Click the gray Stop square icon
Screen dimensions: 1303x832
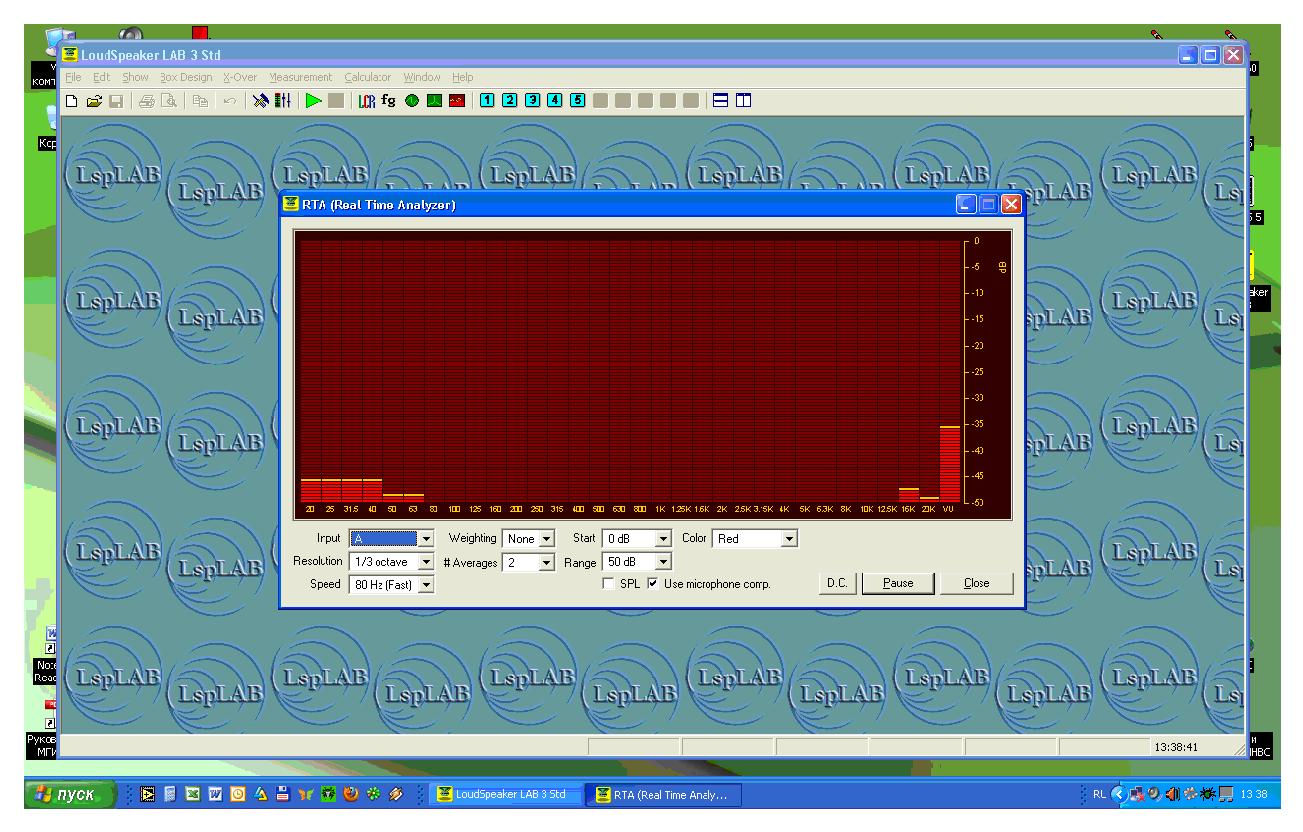pos(336,101)
